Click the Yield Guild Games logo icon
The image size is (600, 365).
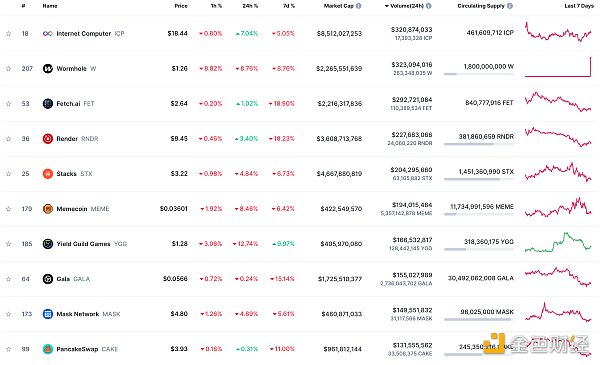click(x=47, y=244)
